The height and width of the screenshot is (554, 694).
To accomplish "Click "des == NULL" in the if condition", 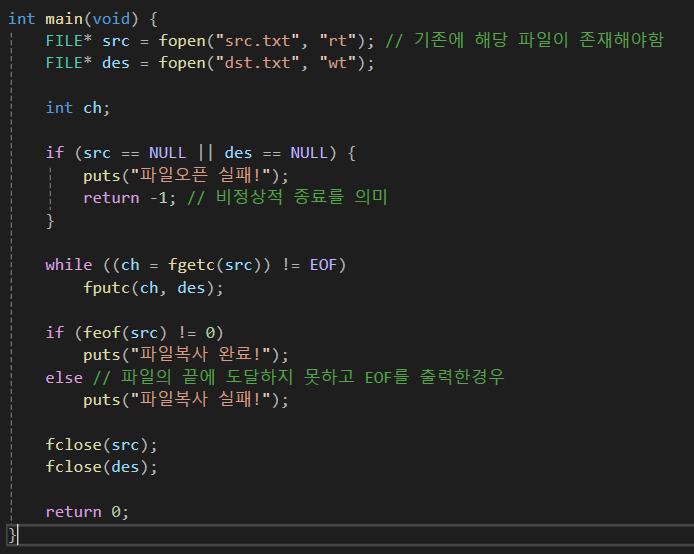I will coord(276,153).
